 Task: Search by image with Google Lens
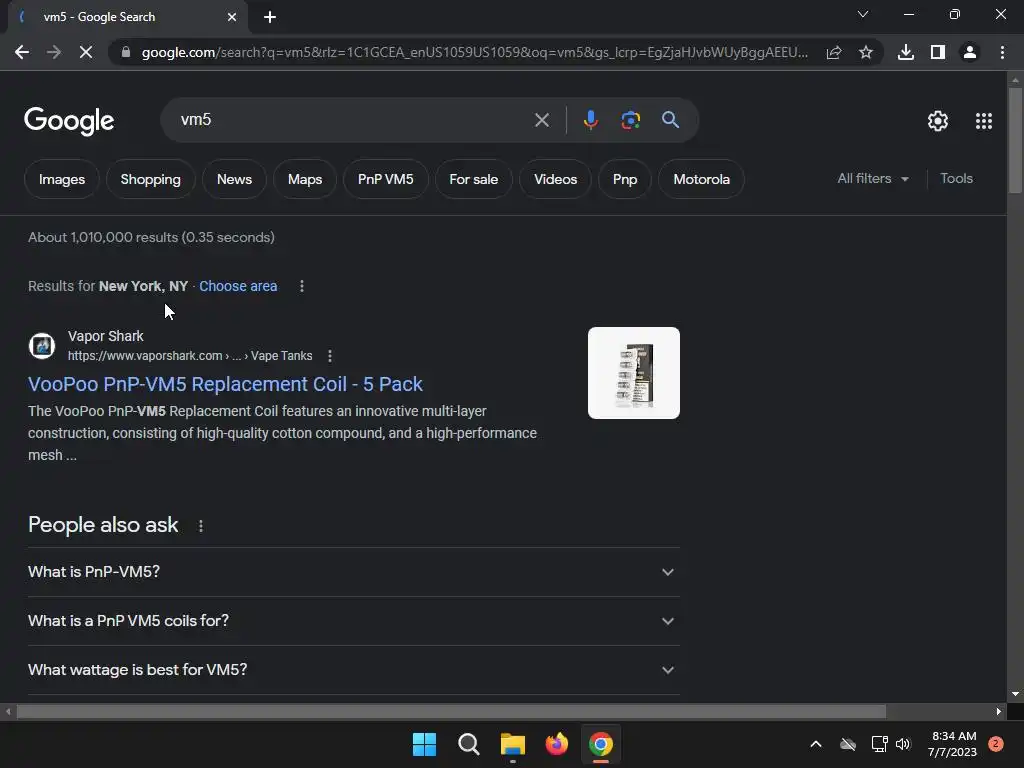(630, 120)
